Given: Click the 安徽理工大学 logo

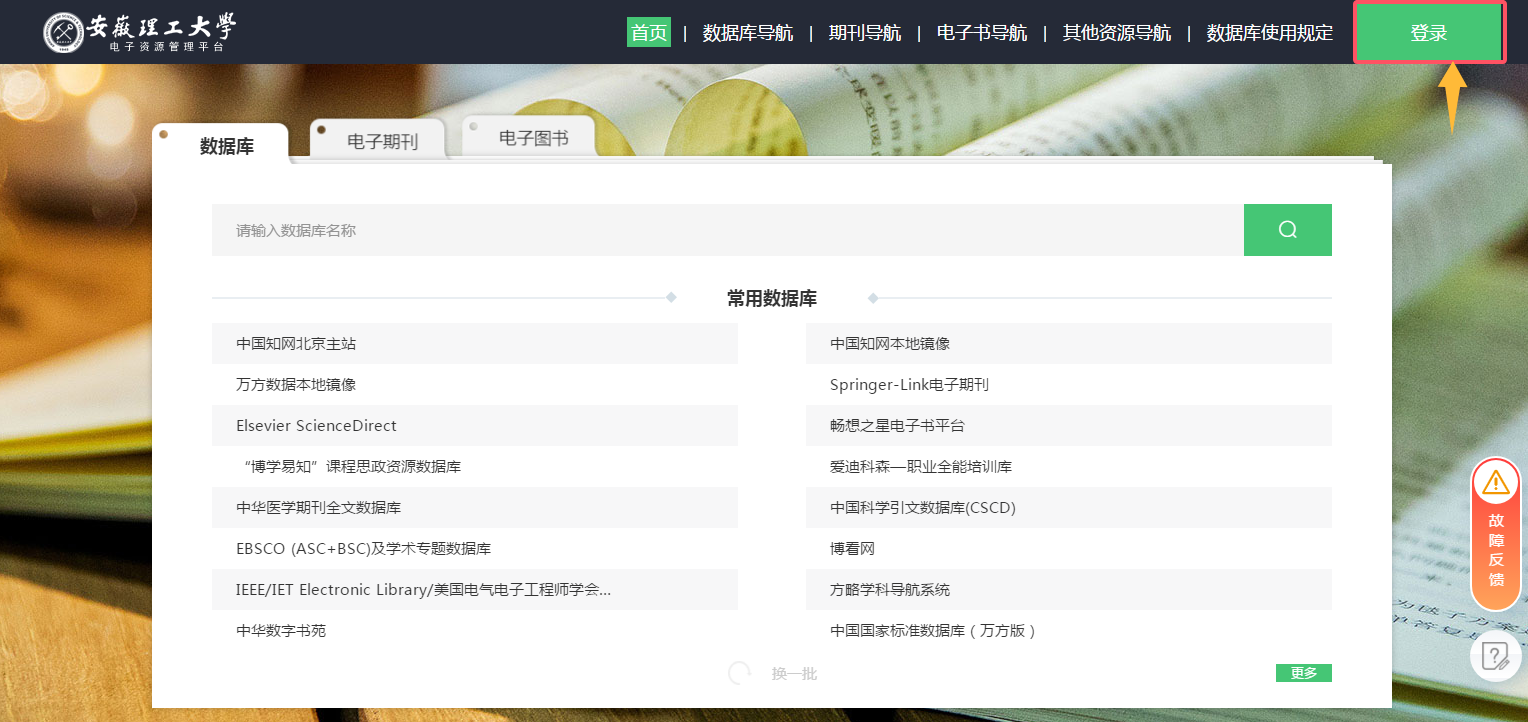Looking at the screenshot, I should 140,32.
